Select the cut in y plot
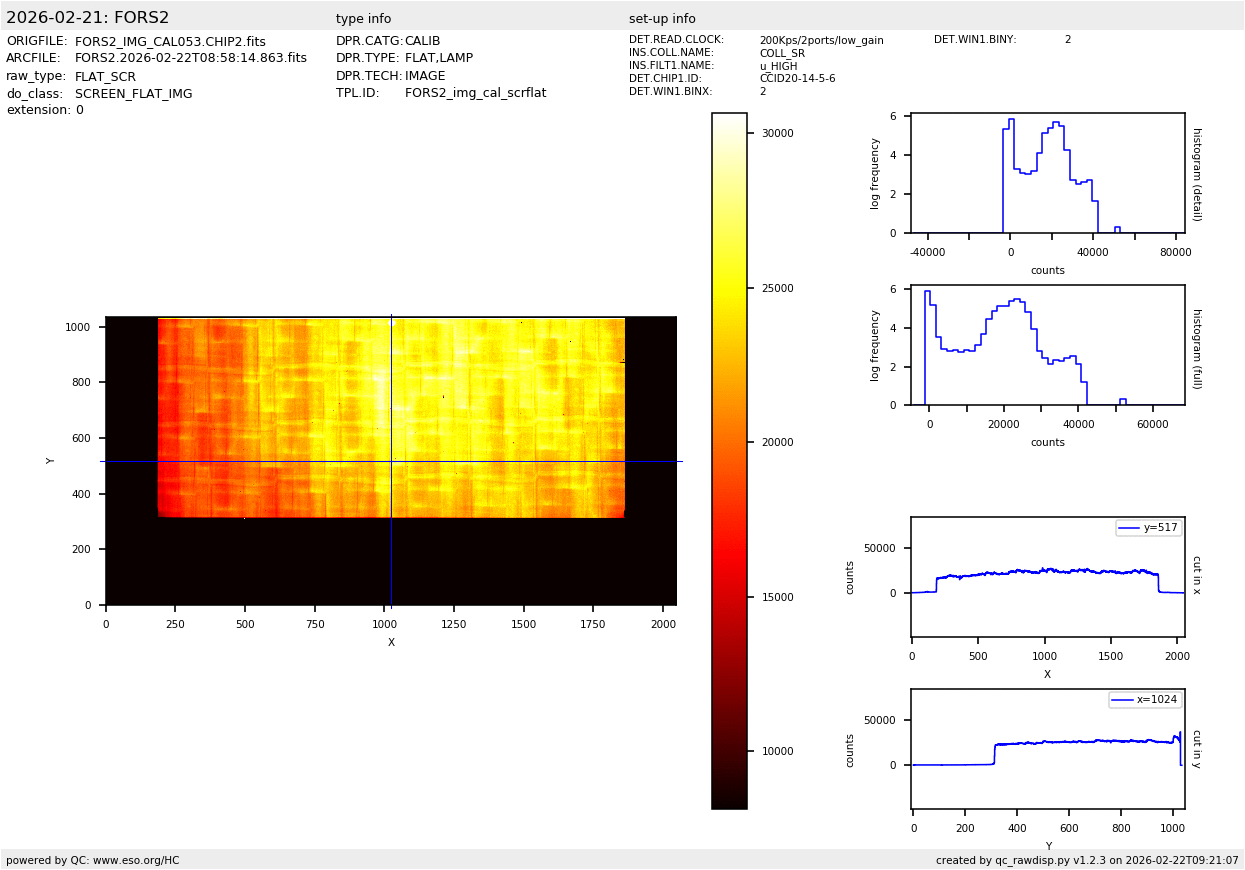This screenshot has height=870, width=1245. tap(1047, 748)
